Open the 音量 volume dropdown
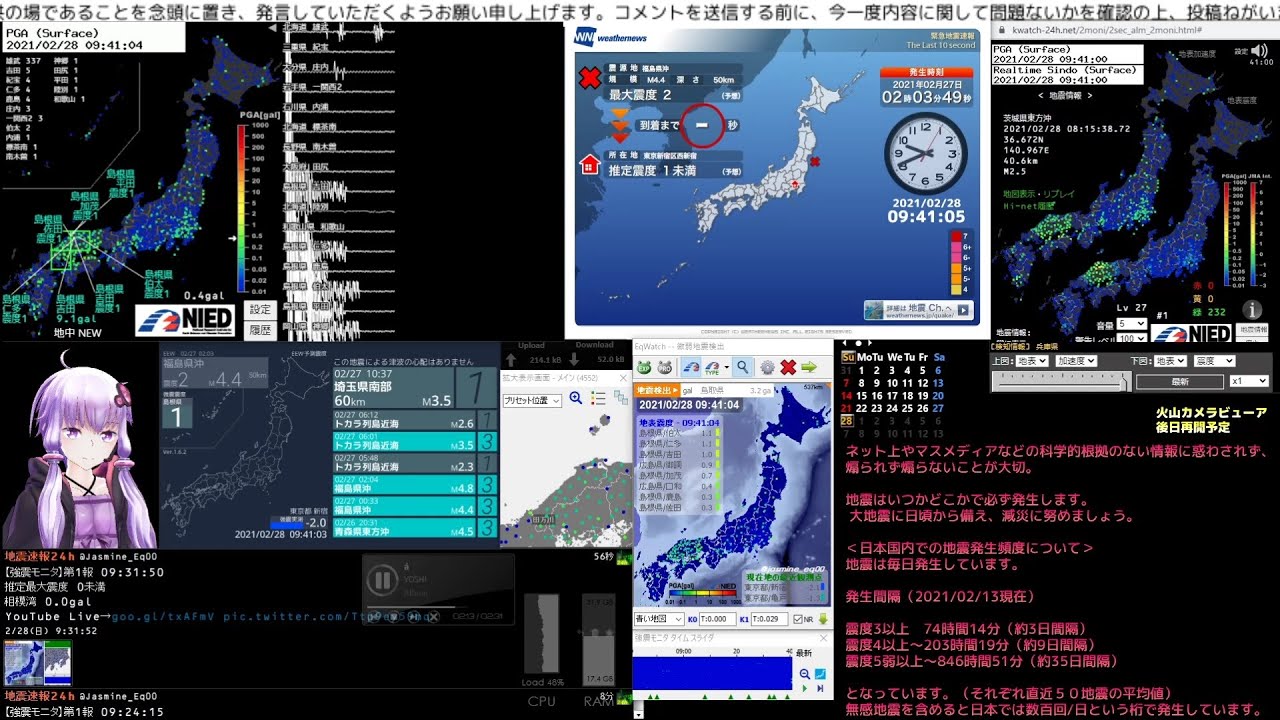The image size is (1280, 720). [1131, 324]
